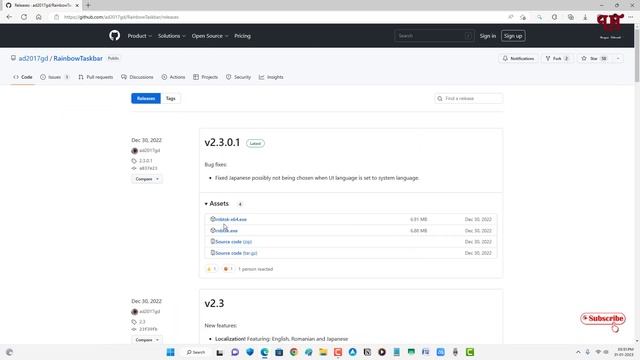
Task: Open Compare dropdown for v2.3.0.1
Action: click(147, 179)
